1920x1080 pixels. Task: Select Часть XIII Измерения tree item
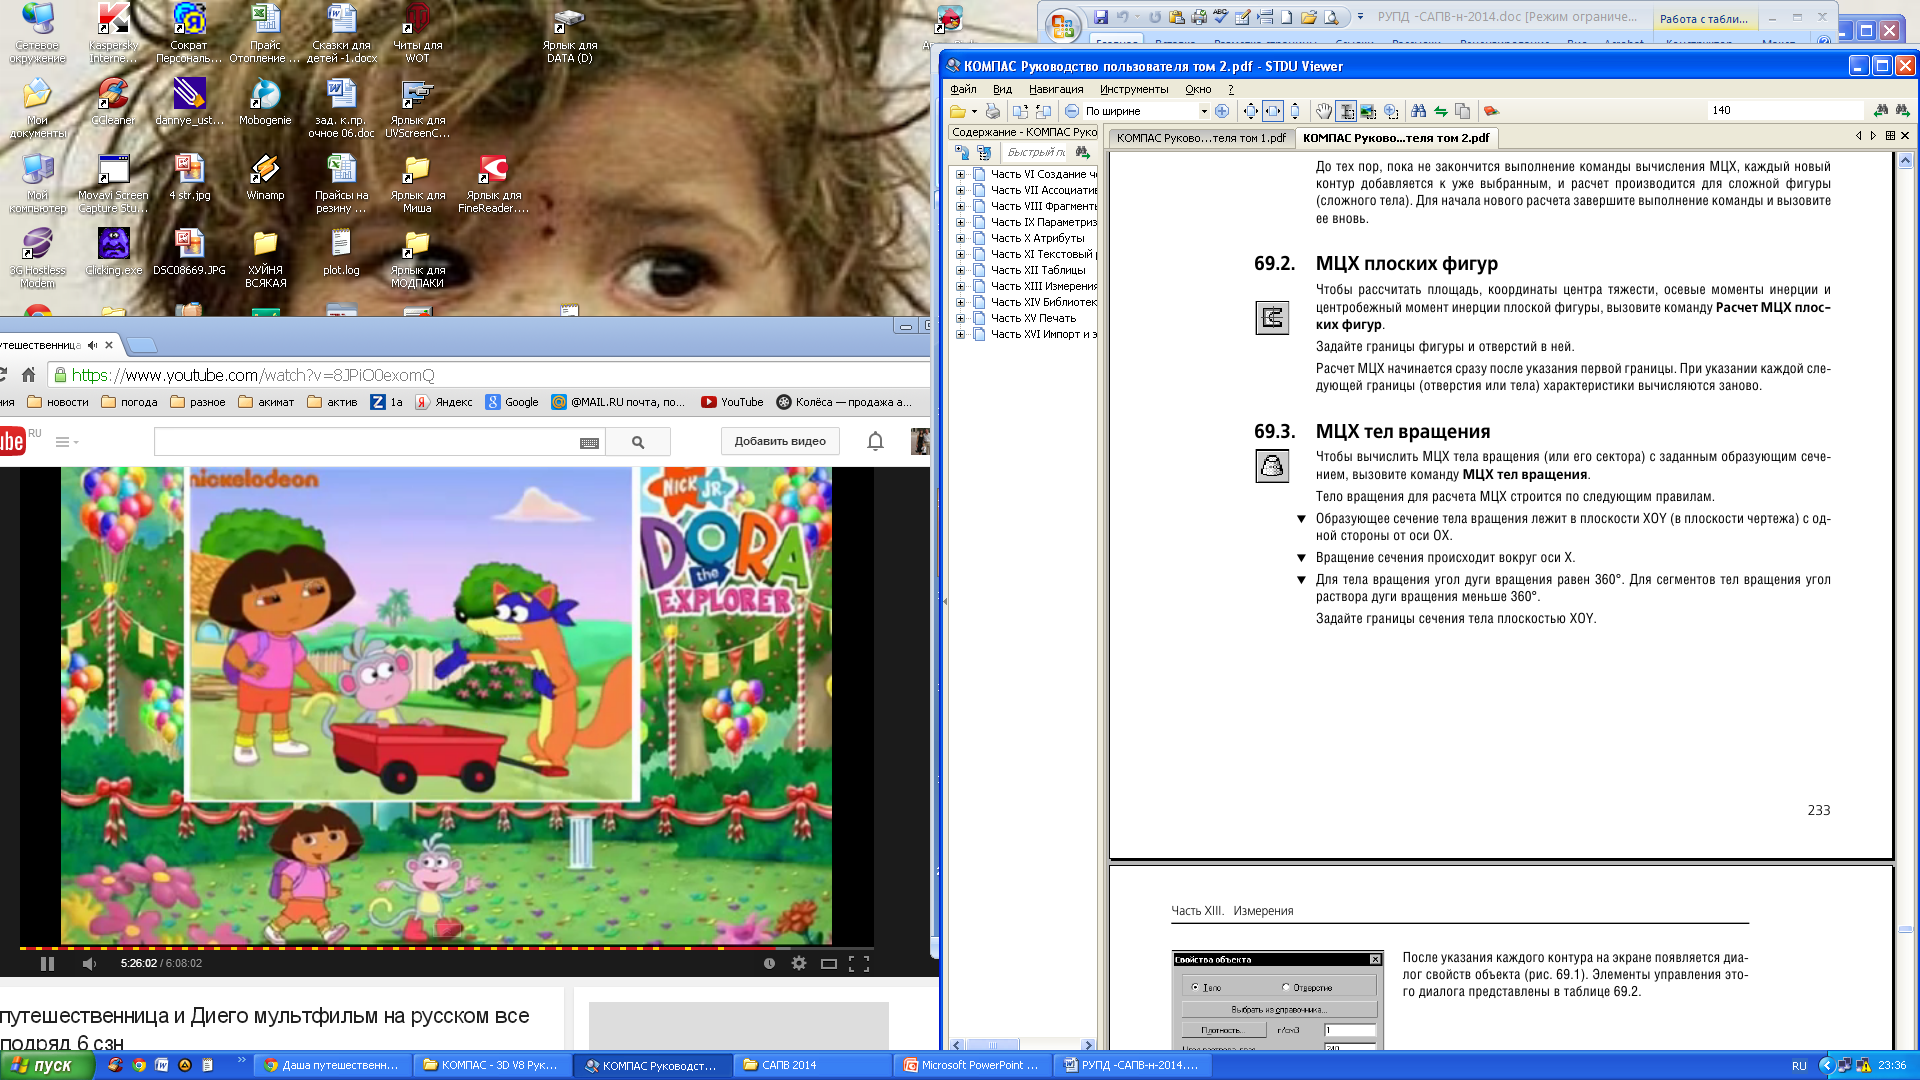coord(1044,286)
